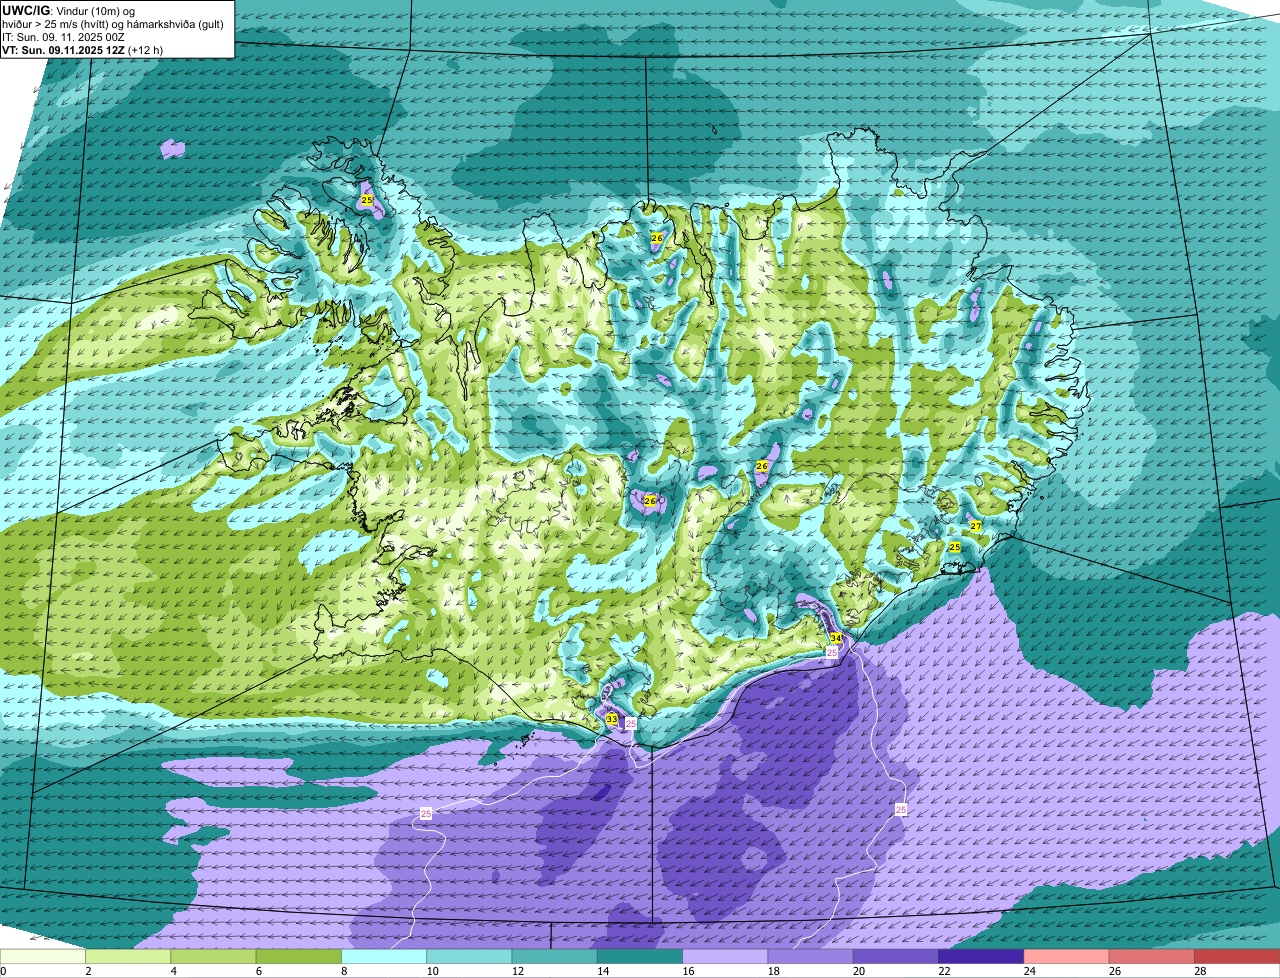Click the 20–22 m/s violet legend swatch
This screenshot has width=1280, height=978.
coord(896,956)
